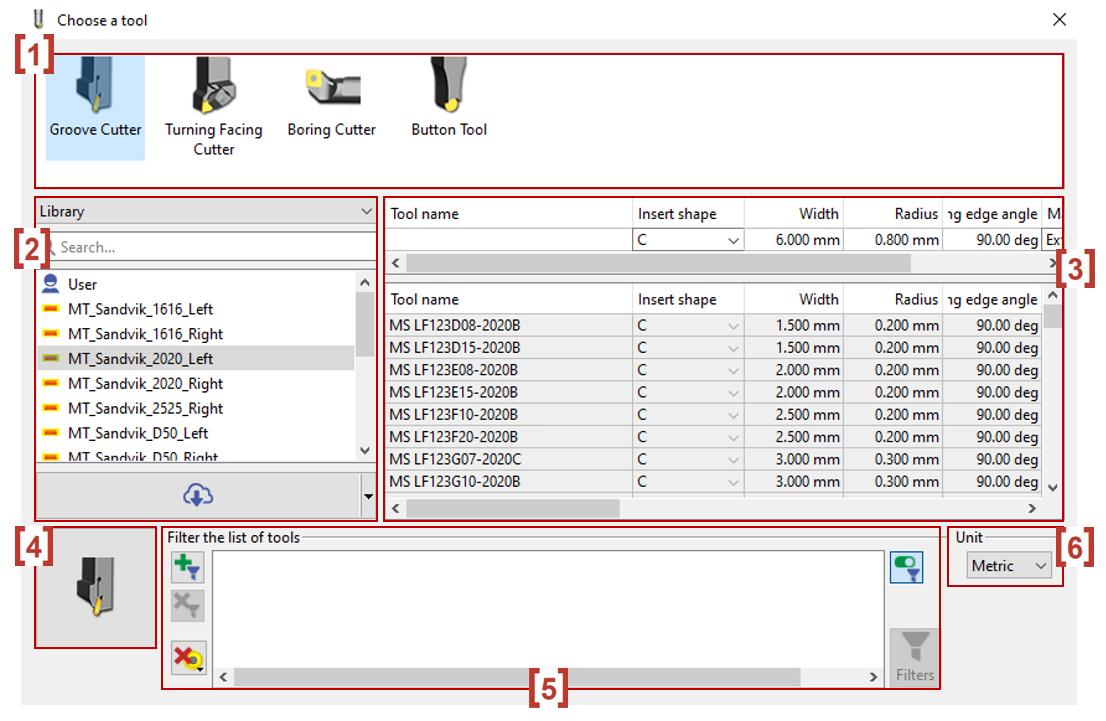
Task: Click the tool preview thumbnail above the filter panel
Action: [x=95, y=590]
